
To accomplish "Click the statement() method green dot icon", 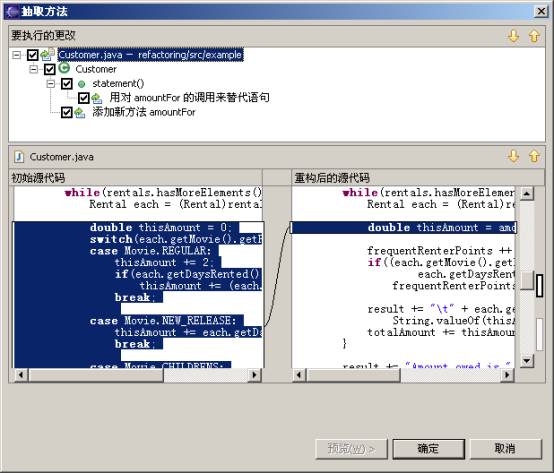I will click(x=82, y=84).
